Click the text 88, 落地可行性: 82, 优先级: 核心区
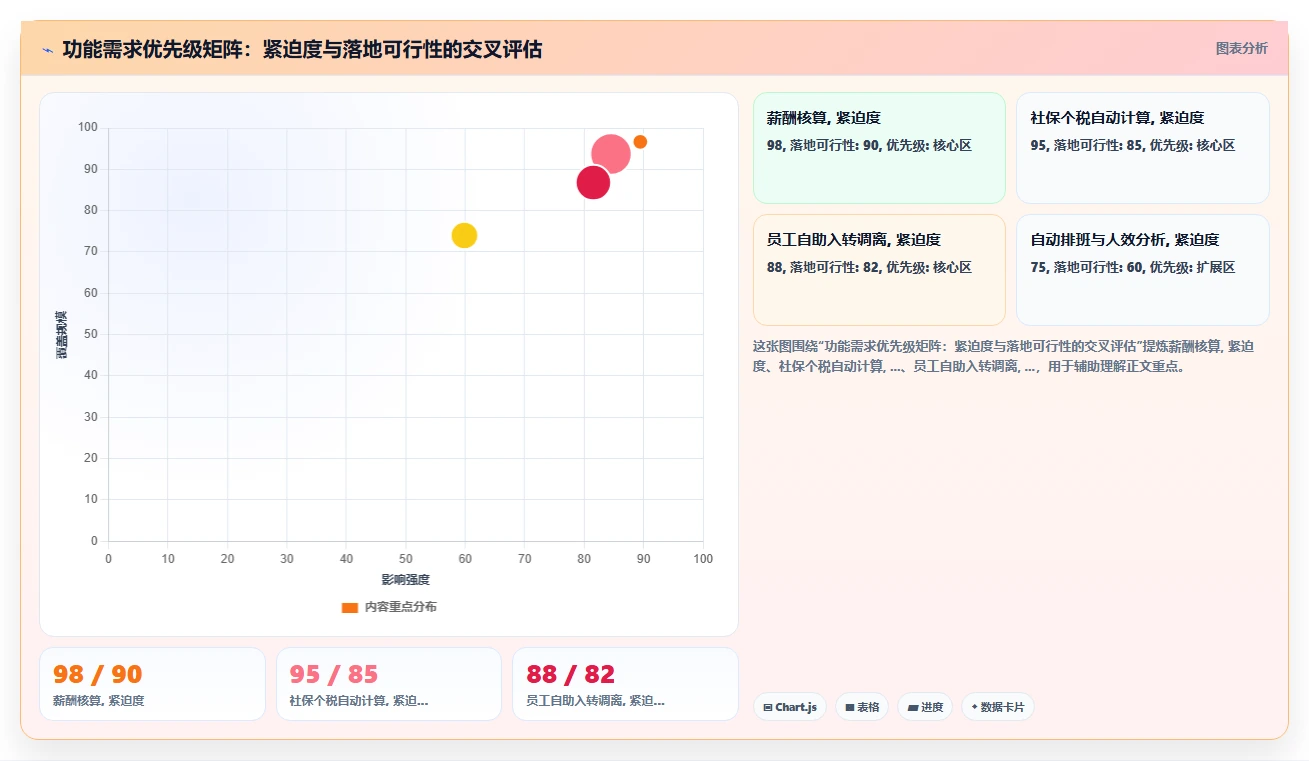Image resolution: width=1309 pixels, height=761 pixels. coord(869,268)
